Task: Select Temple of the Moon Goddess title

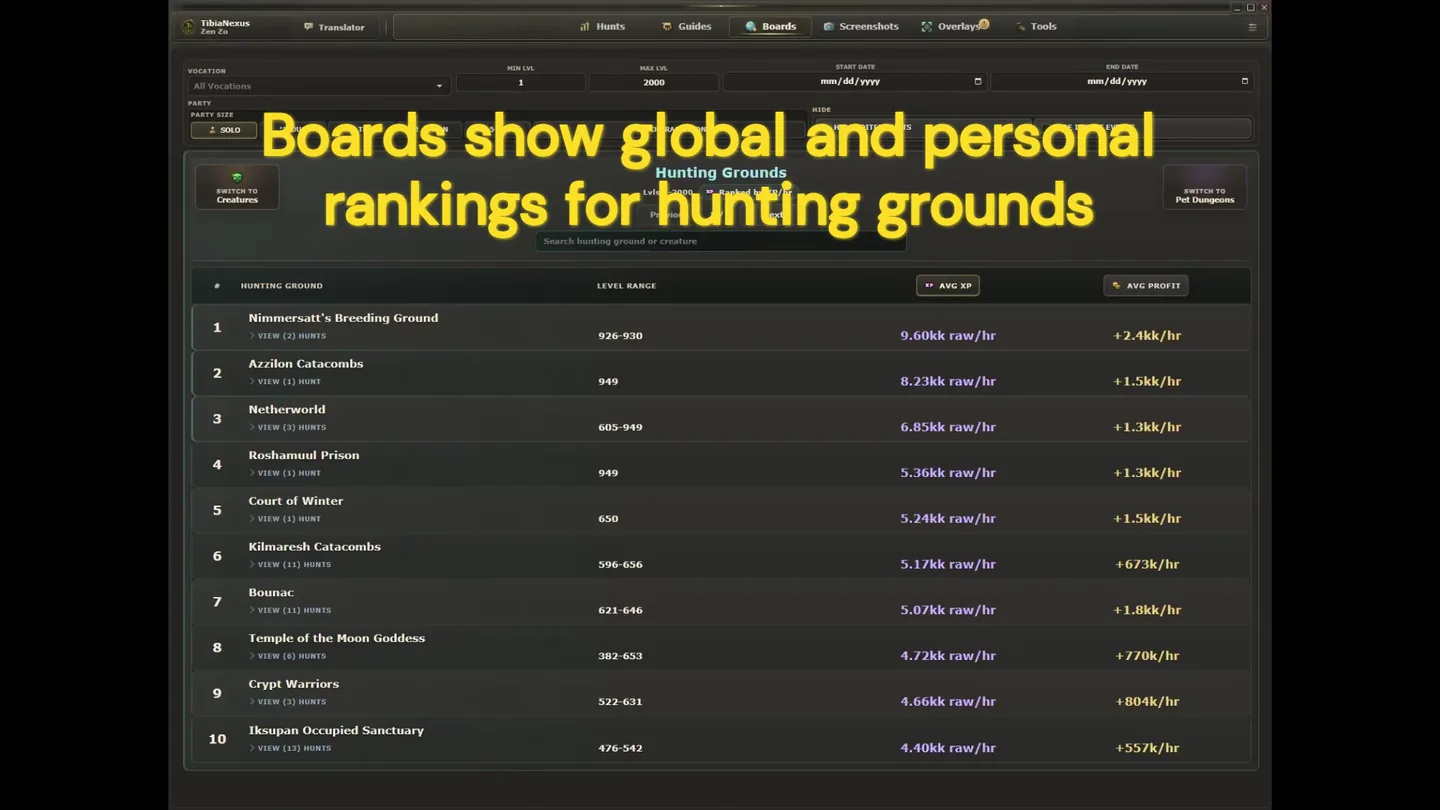Action: tap(337, 638)
